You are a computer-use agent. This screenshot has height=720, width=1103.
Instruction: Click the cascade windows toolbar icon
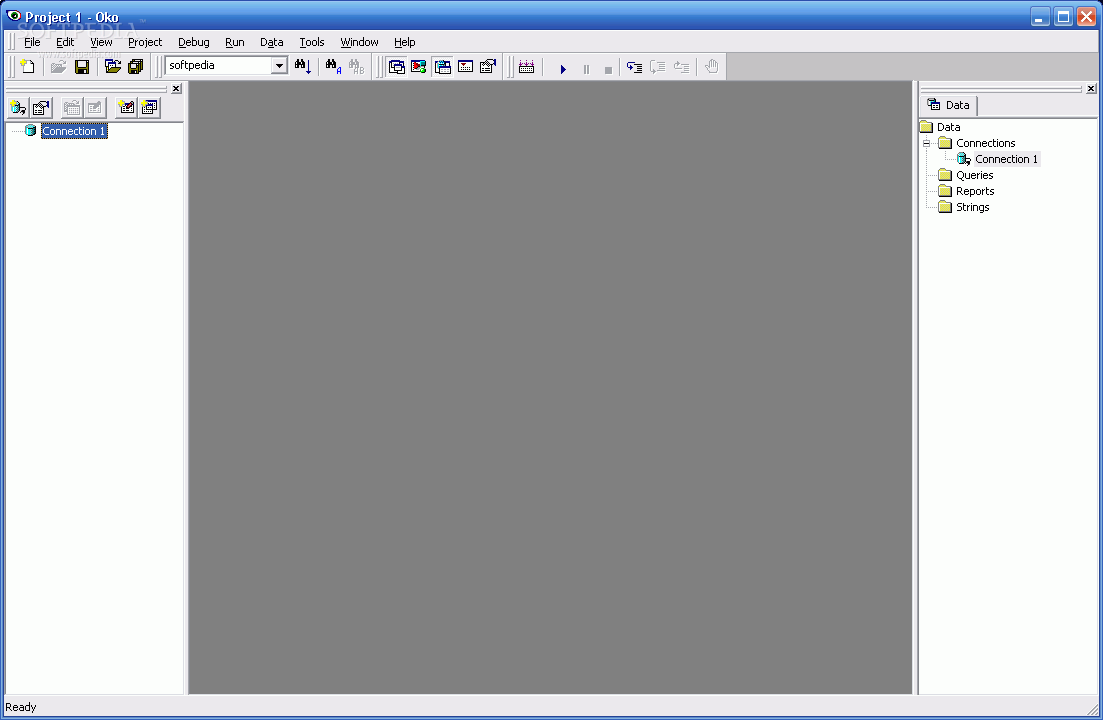[x=396, y=66]
